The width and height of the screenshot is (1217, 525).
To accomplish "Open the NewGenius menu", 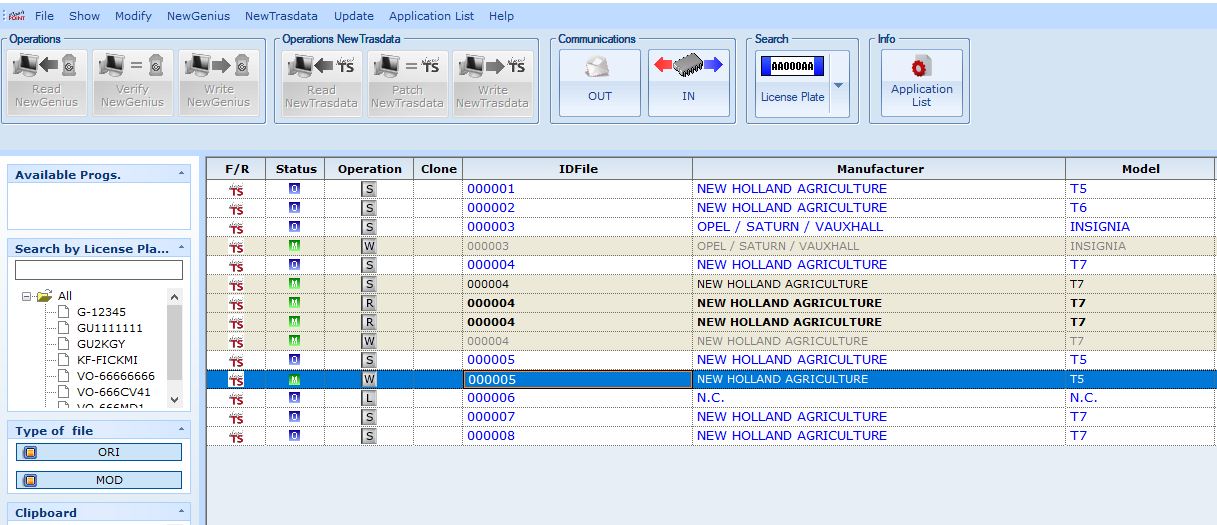I will 198,16.
